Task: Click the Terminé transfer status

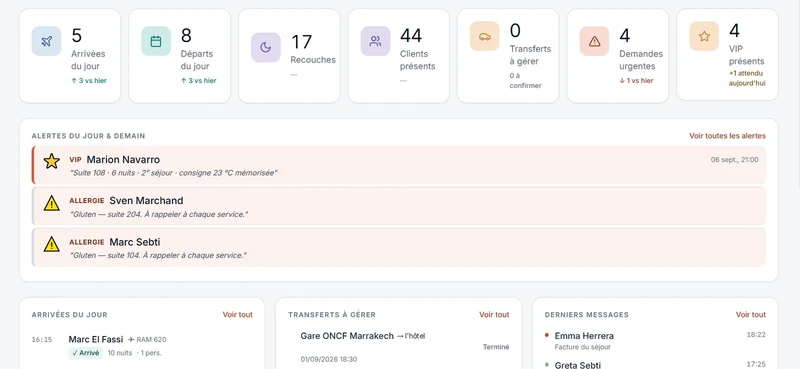Action: 496,347
